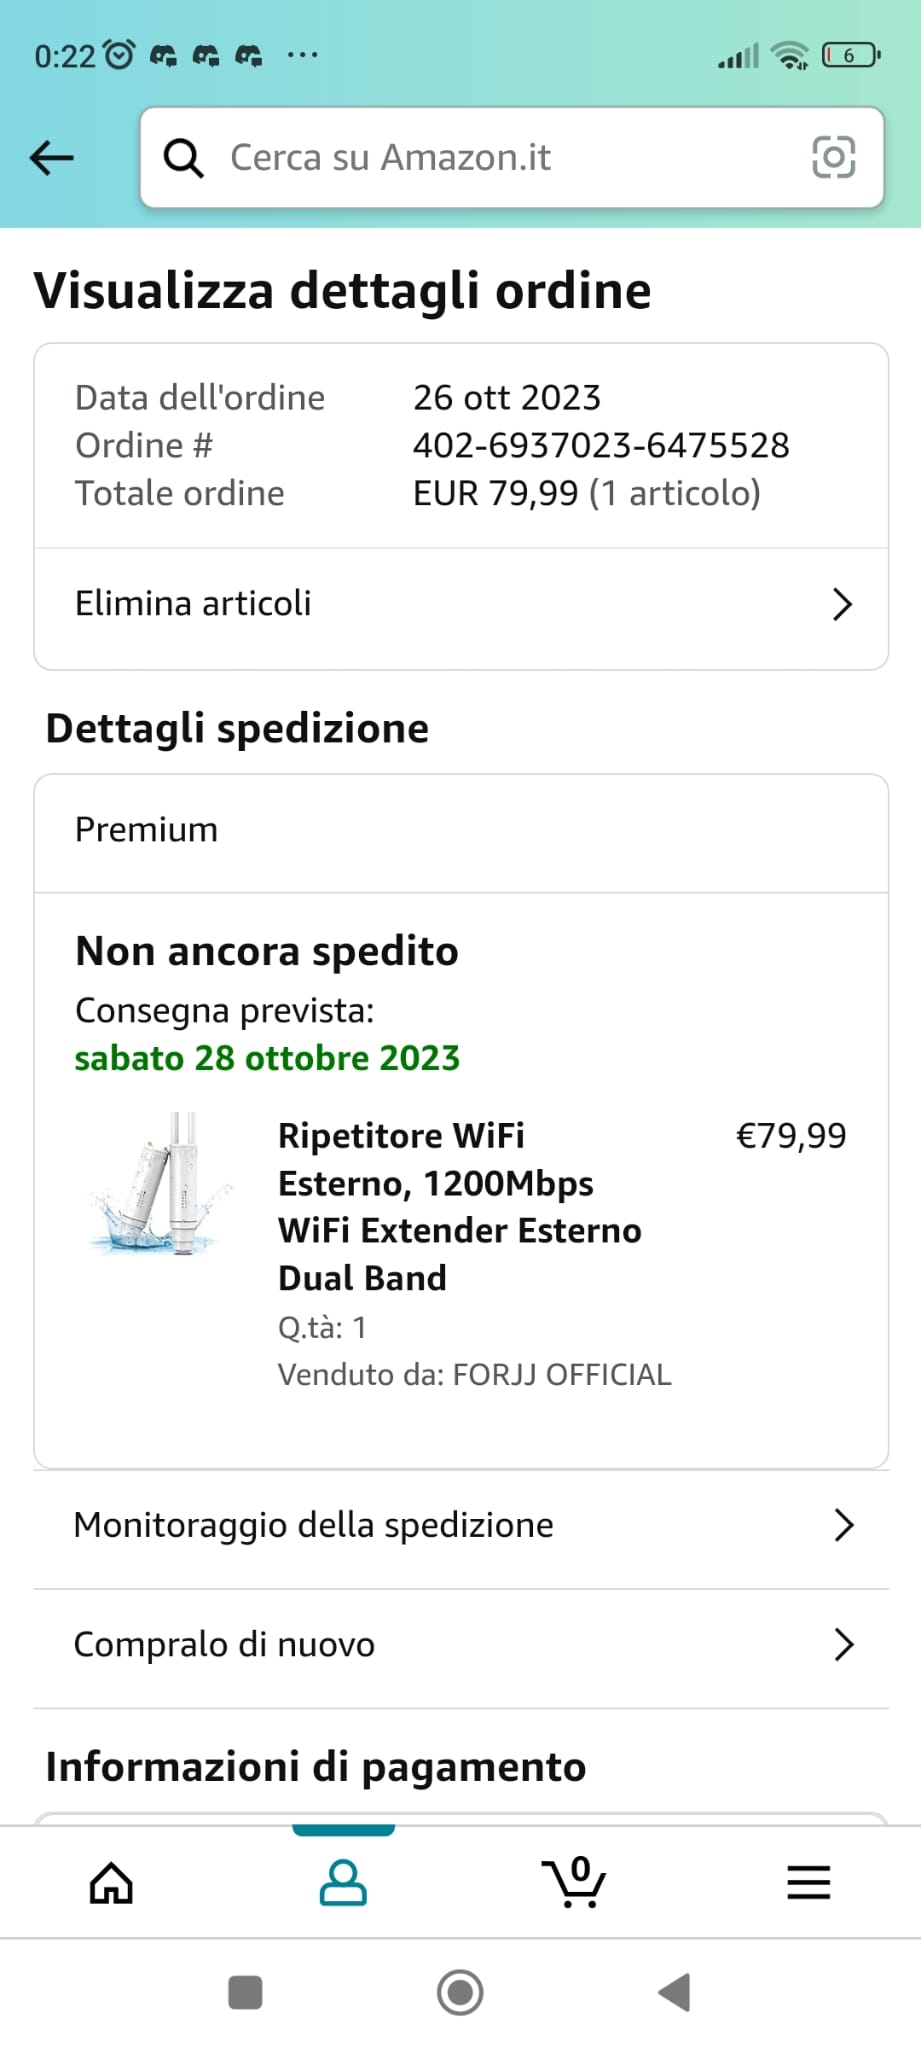The width and height of the screenshot is (921, 2048).
Task: Open the camera lens scan icon
Action: point(833,157)
